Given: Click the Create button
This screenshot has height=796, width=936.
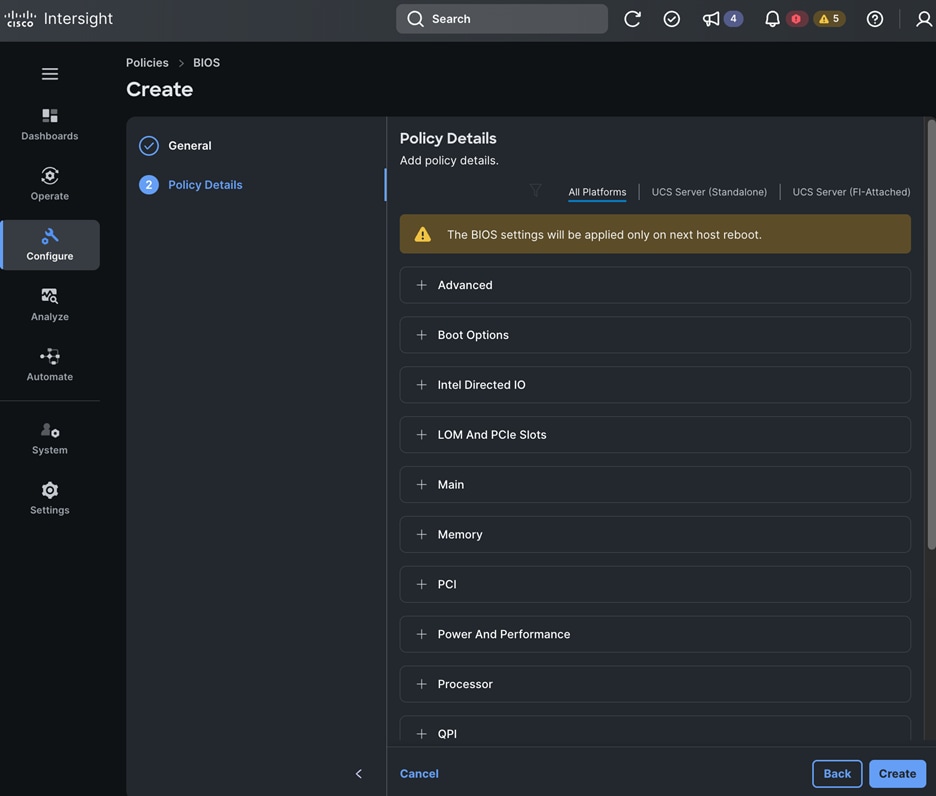Looking at the screenshot, I should 897,774.
